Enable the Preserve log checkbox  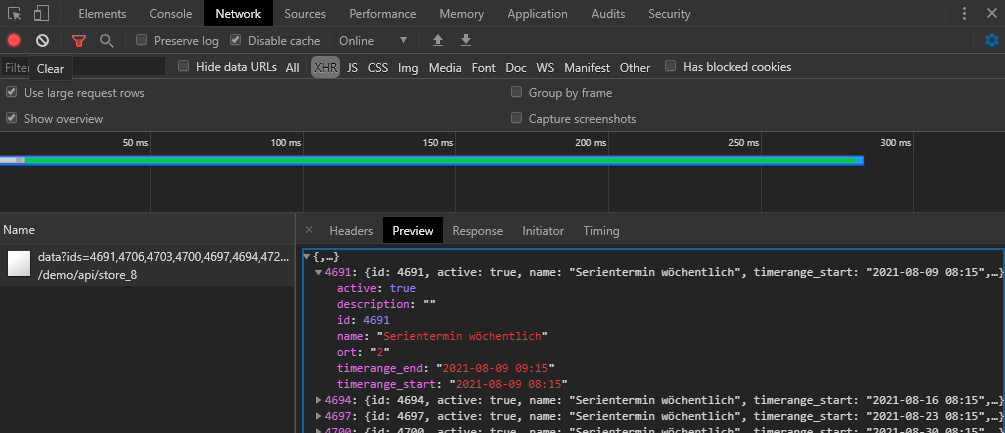(142, 41)
